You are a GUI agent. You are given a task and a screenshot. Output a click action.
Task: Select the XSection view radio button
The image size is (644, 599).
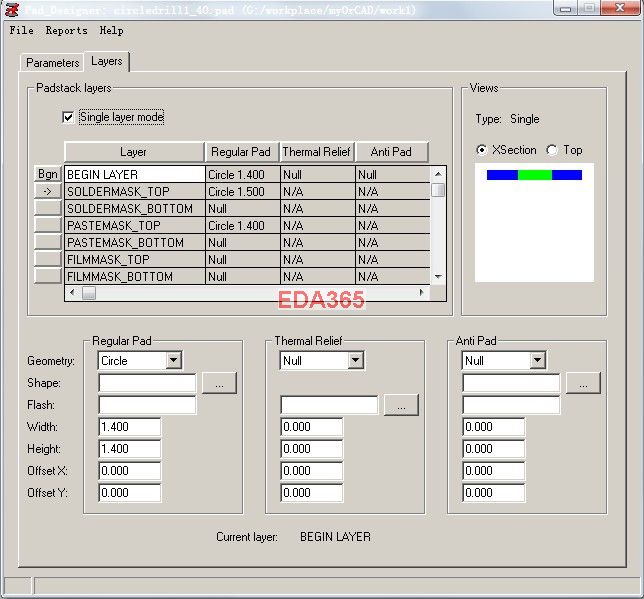tap(483, 150)
